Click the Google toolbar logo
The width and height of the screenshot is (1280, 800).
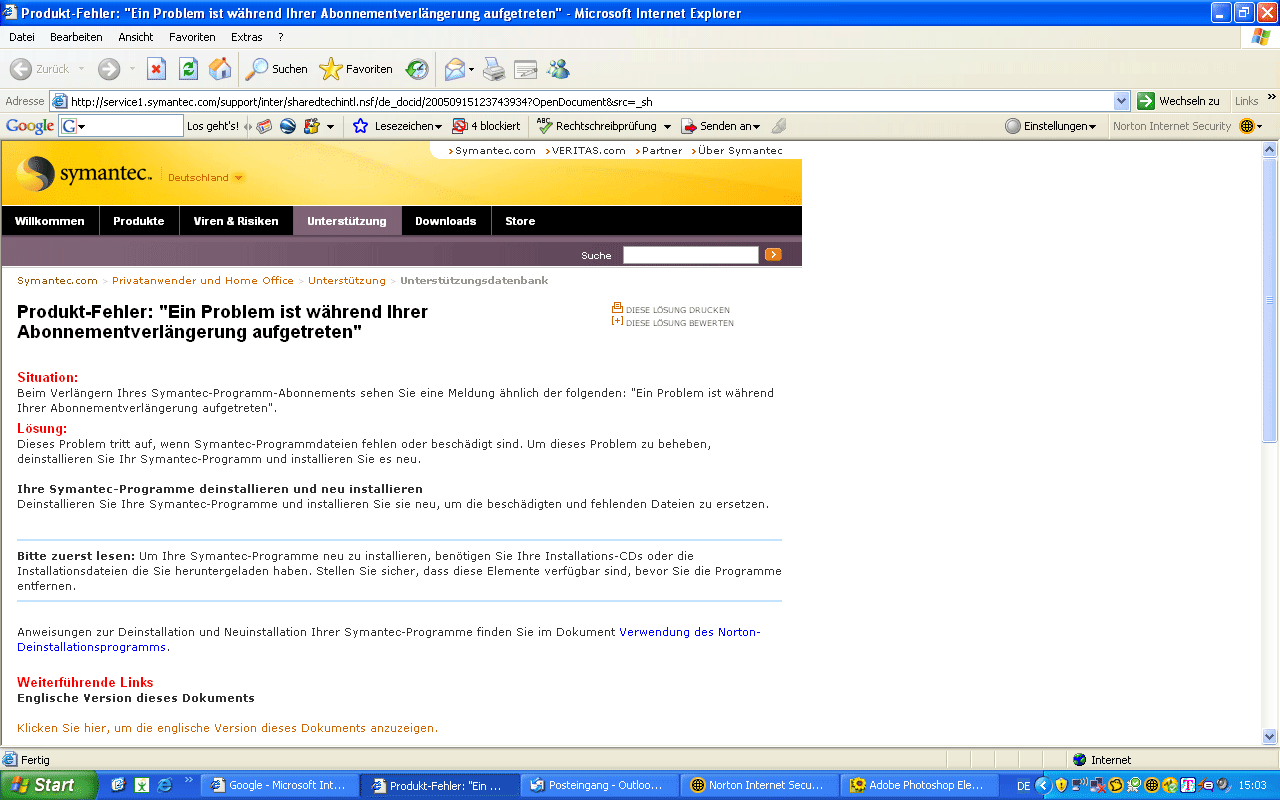pos(30,126)
